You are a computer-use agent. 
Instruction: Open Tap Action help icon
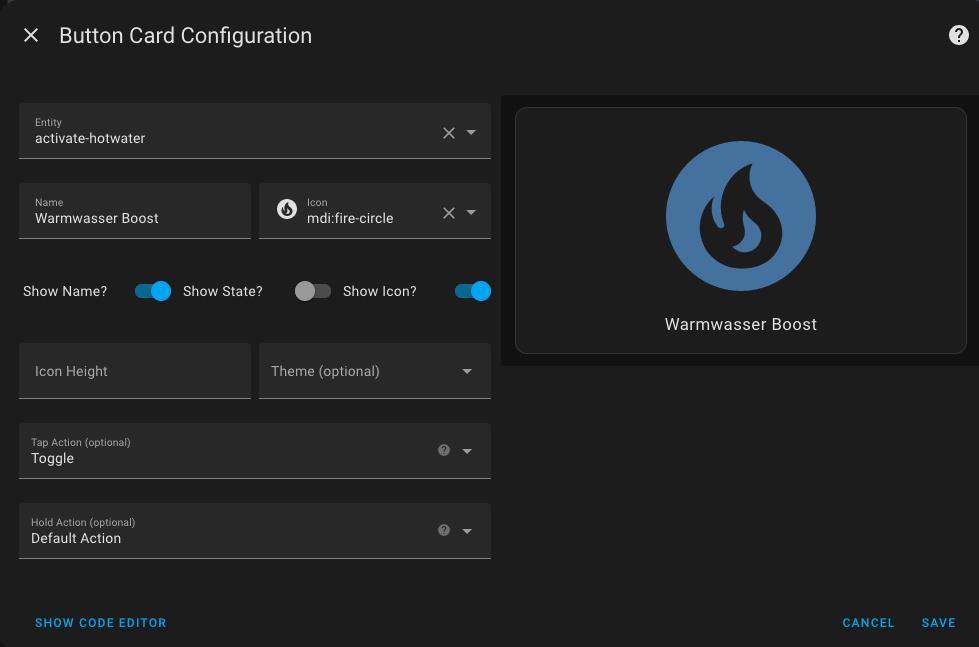pyautogui.click(x=444, y=450)
